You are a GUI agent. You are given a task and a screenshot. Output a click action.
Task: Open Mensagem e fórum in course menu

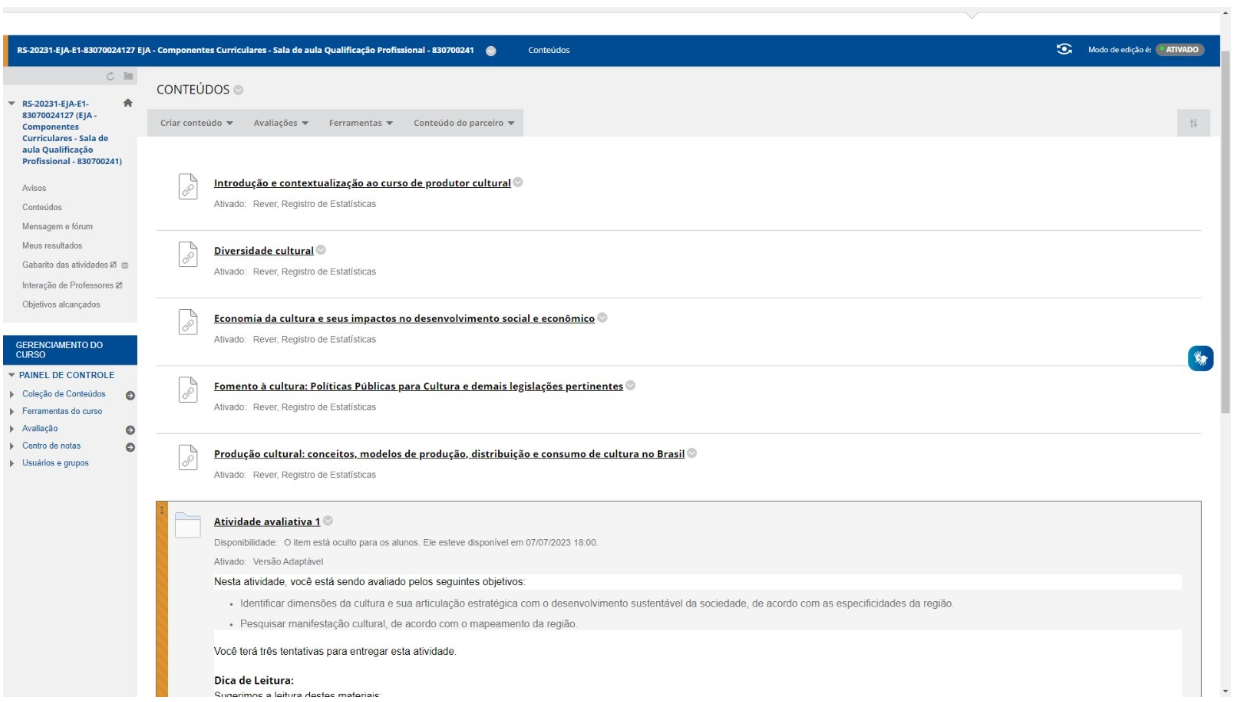(57, 226)
